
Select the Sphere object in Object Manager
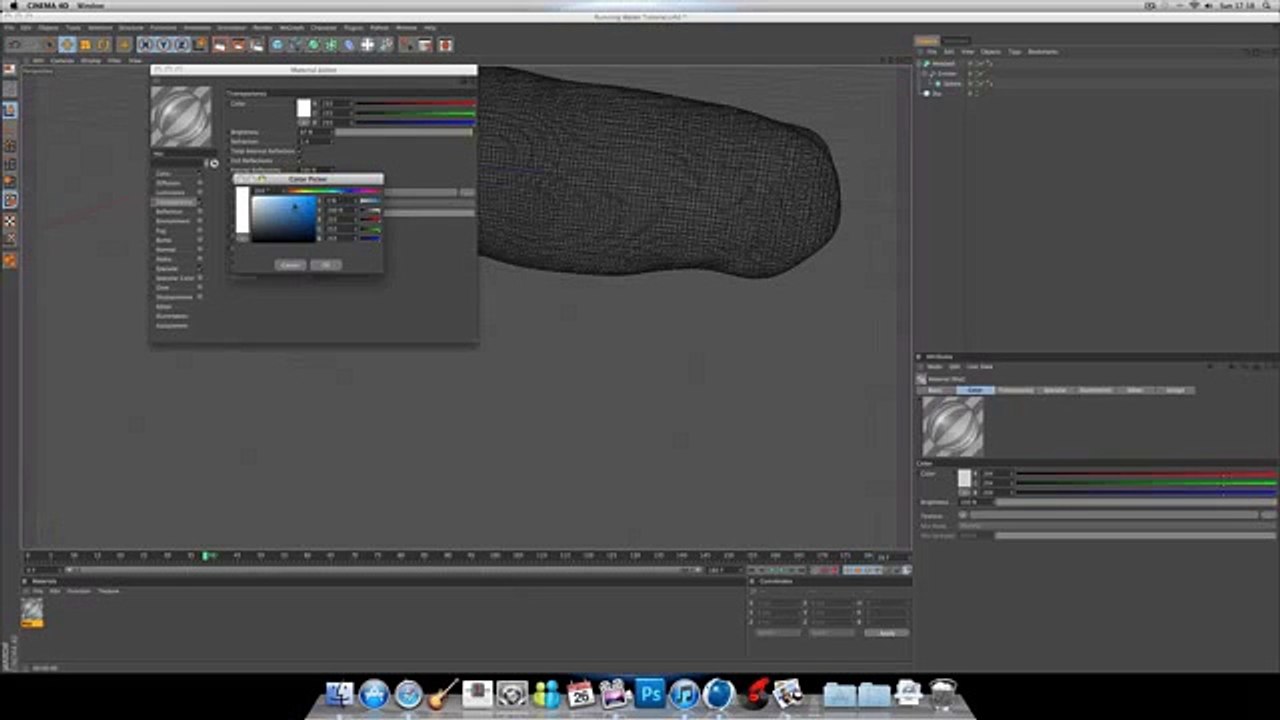pos(952,84)
